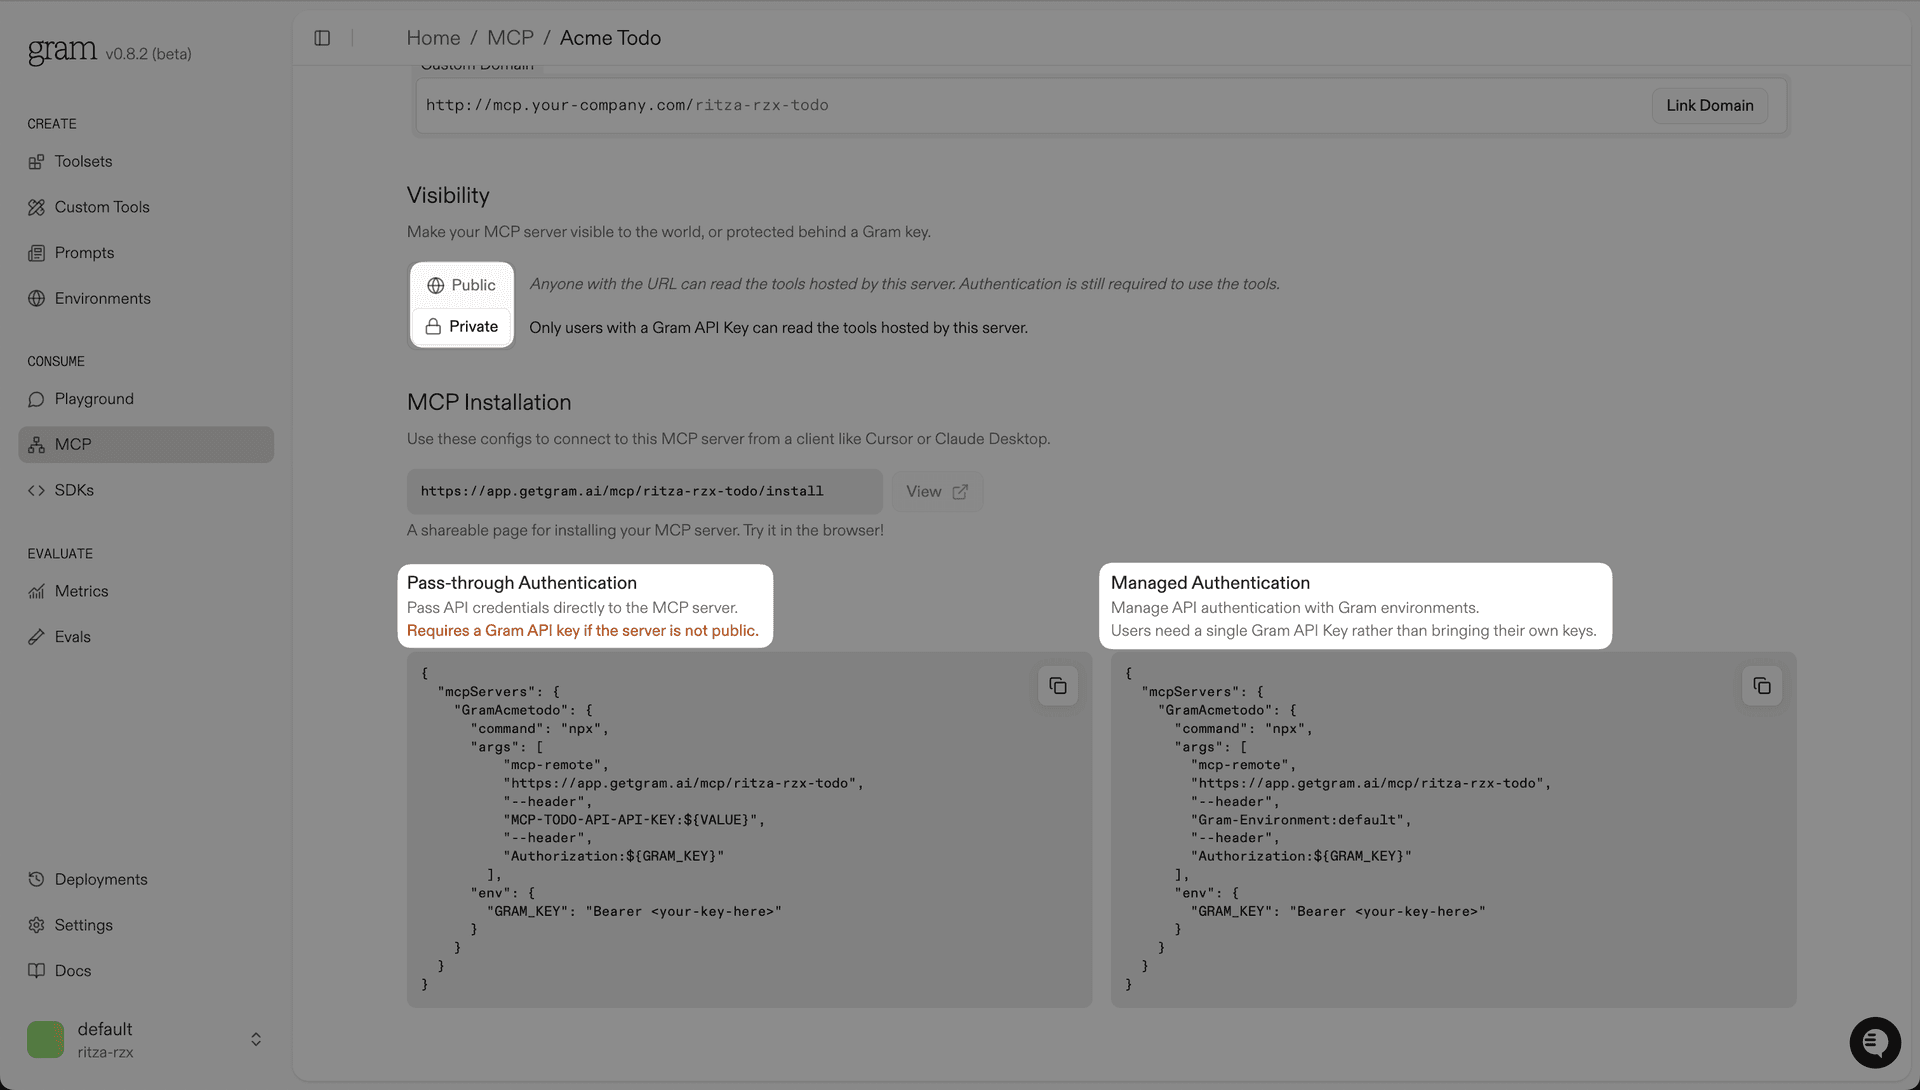The width and height of the screenshot is (1920, 1090).
Task: Go to the Prompts section
Action: [84, 252]
